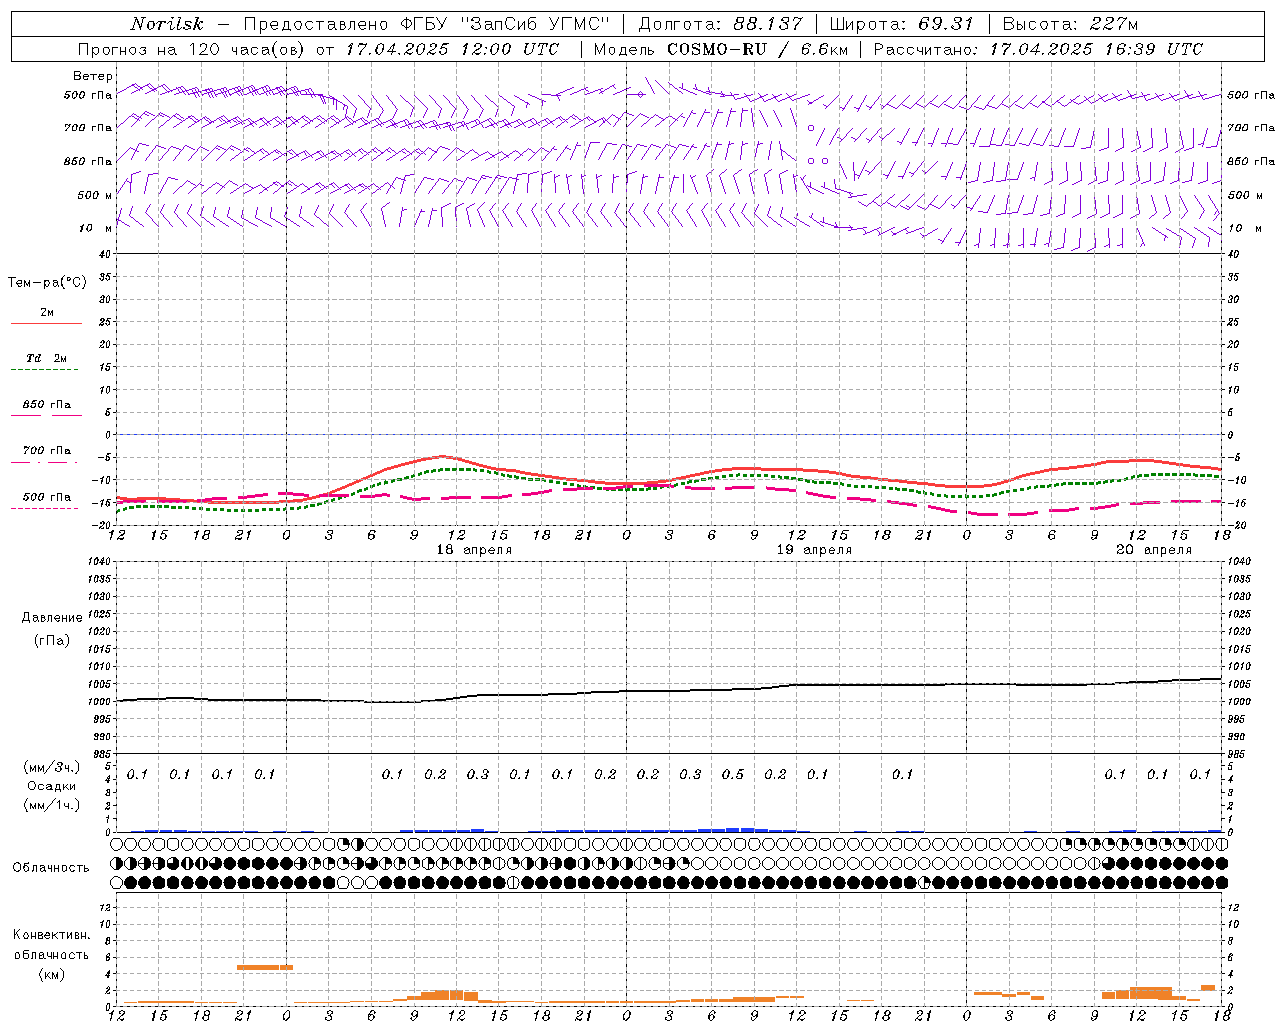Click the 'Высота: 227м' header field
1280x1024 pixels.
click(x=1070, y=24)
